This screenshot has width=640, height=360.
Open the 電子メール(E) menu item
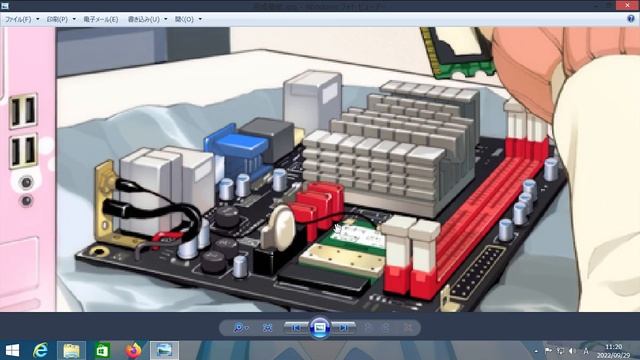coord(101,19)
